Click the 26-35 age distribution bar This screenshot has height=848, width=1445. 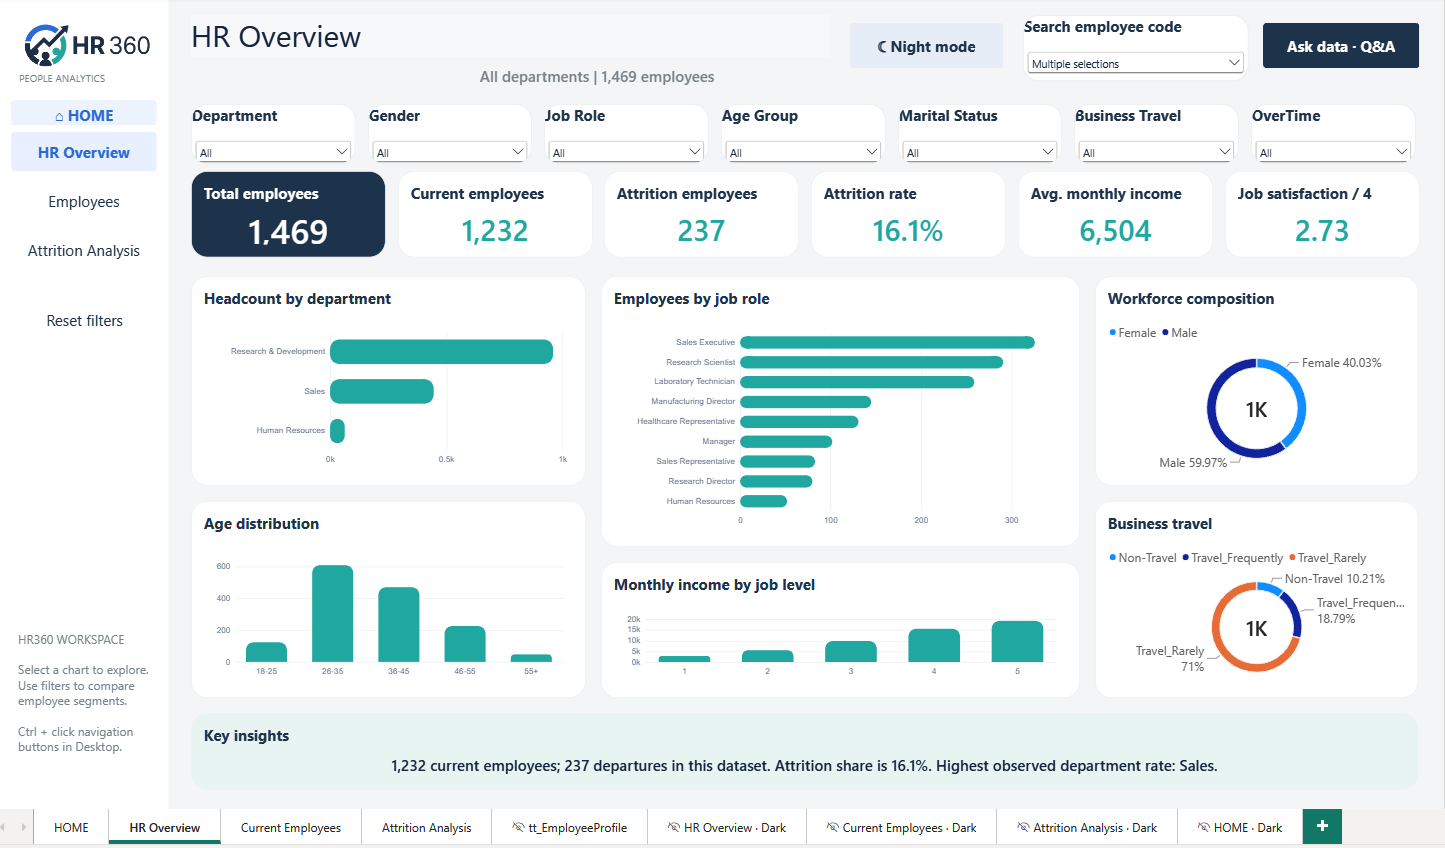pyautogui.click(x=332, y=613)
